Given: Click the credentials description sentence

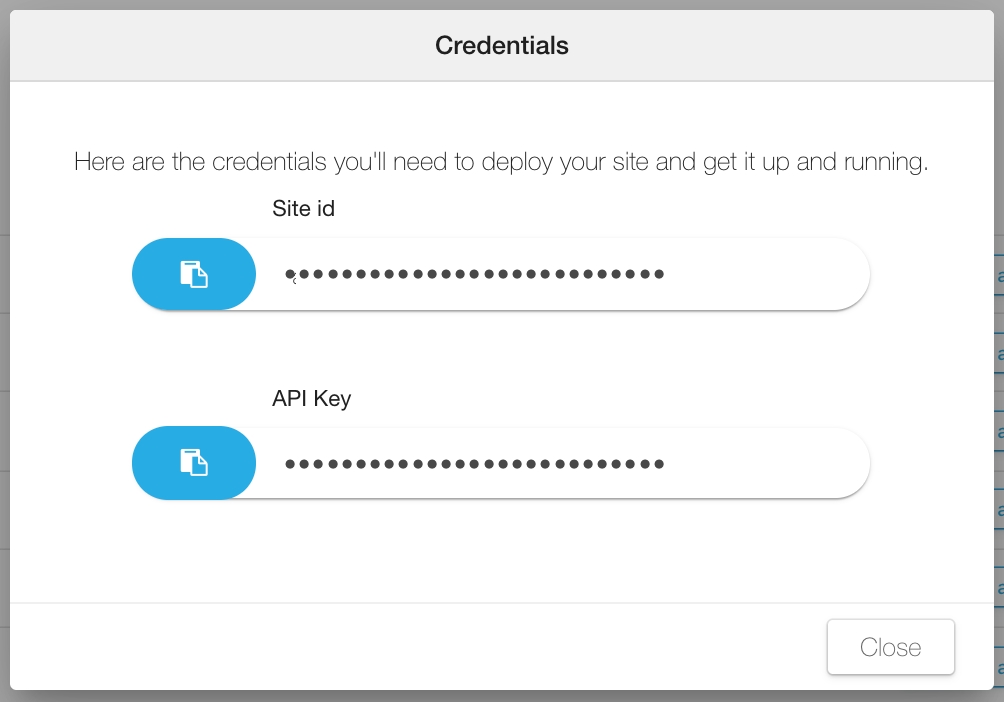Looking at the screenshot, I should click(x=502, y=161).
